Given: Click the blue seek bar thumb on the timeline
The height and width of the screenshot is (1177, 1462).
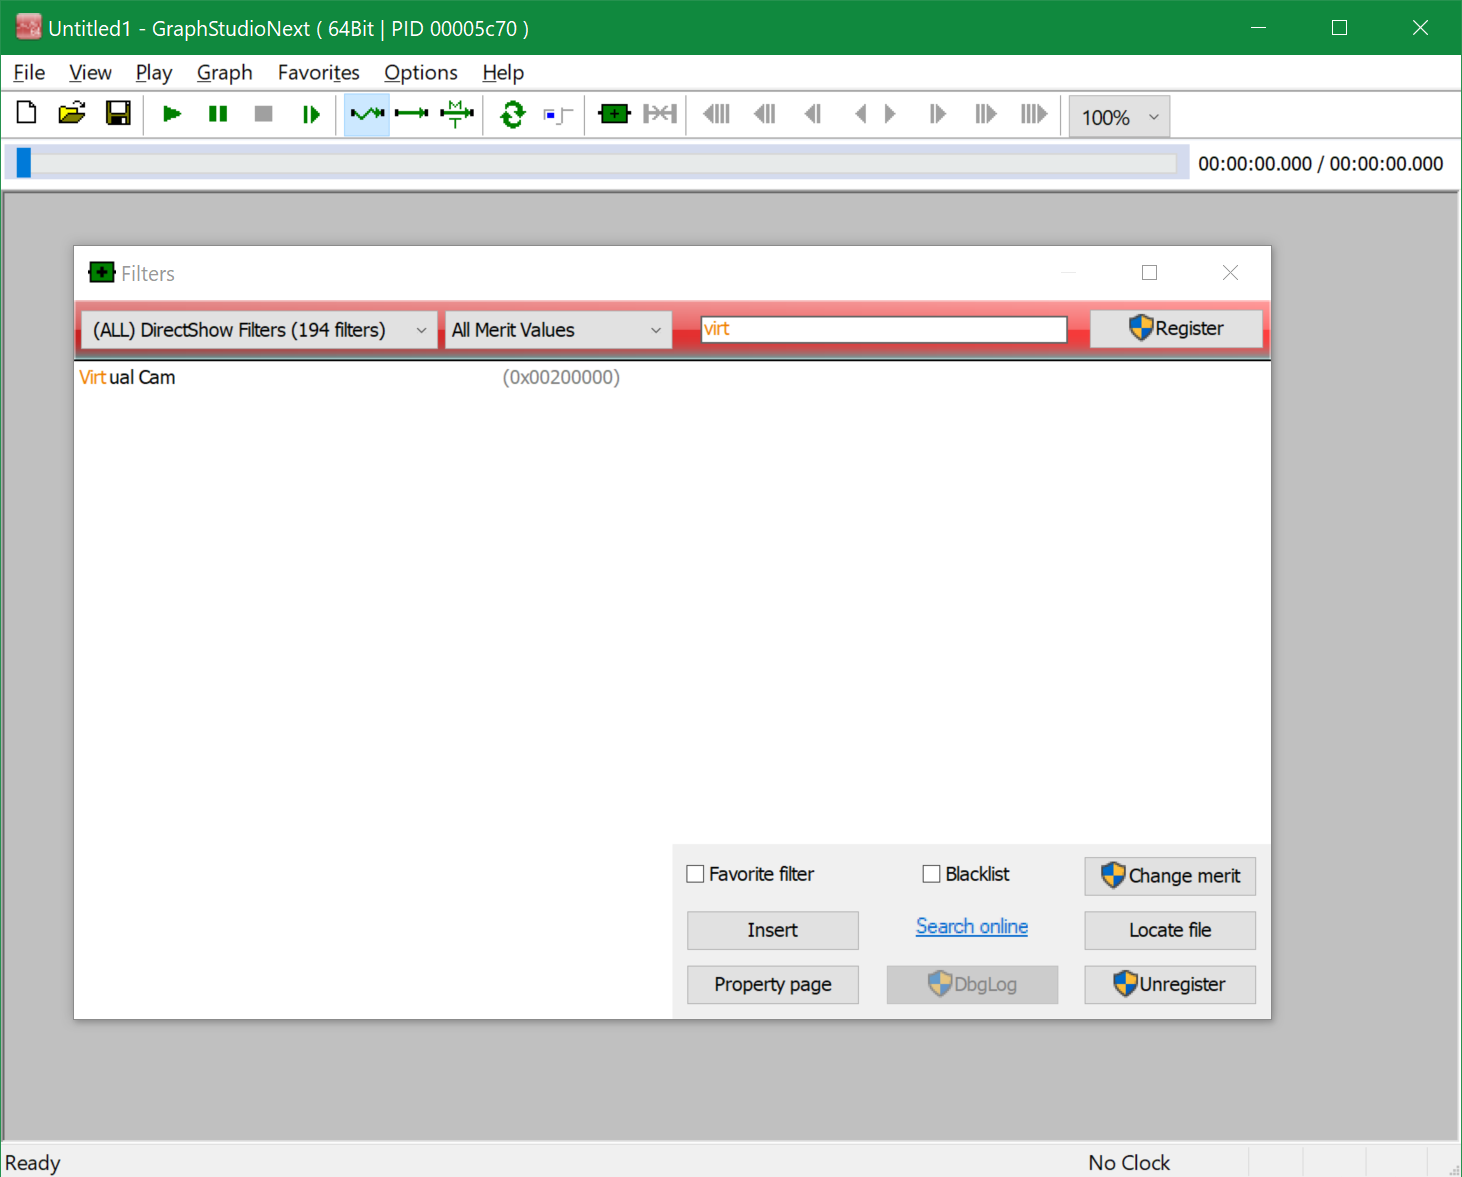Looking at the screenshot, I should coord(24,163).
